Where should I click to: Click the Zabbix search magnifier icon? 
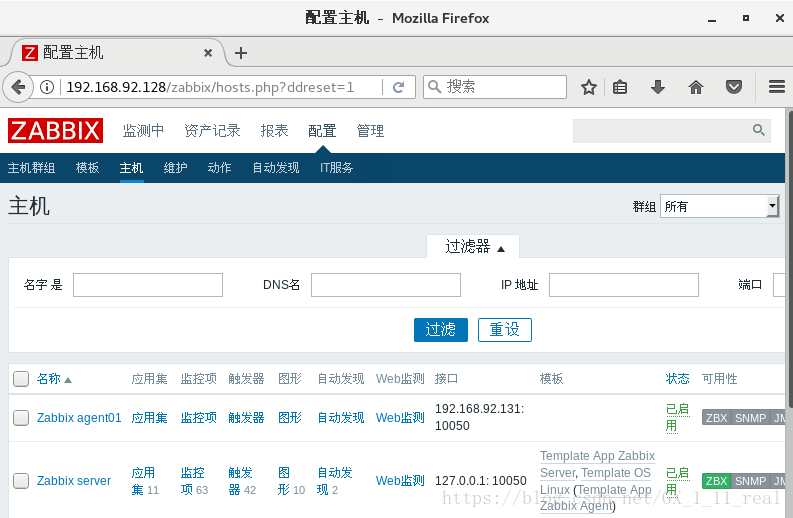(758, 130)
